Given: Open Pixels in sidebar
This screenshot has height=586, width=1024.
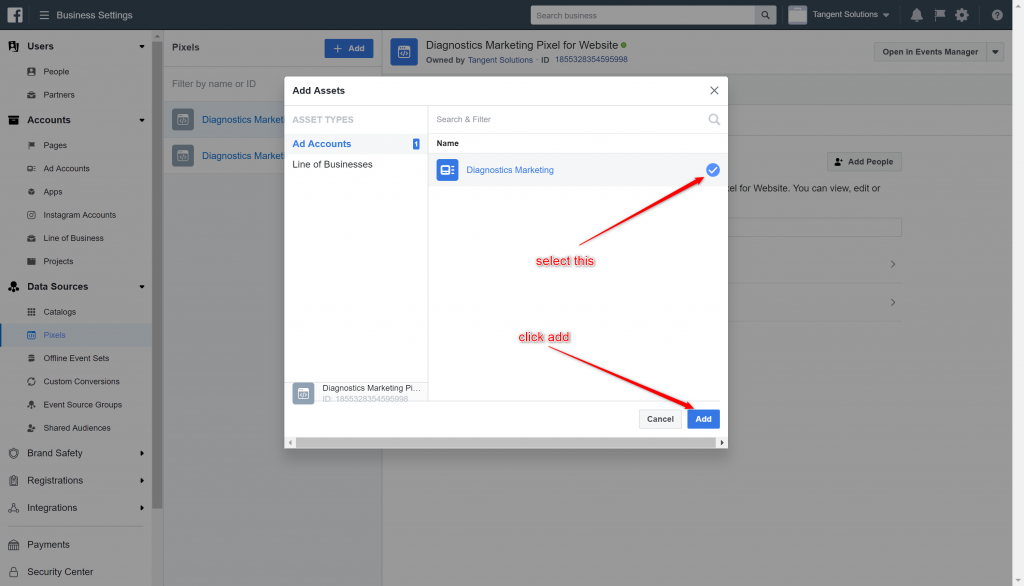Looking at the screenshot, I should point(54,335).
